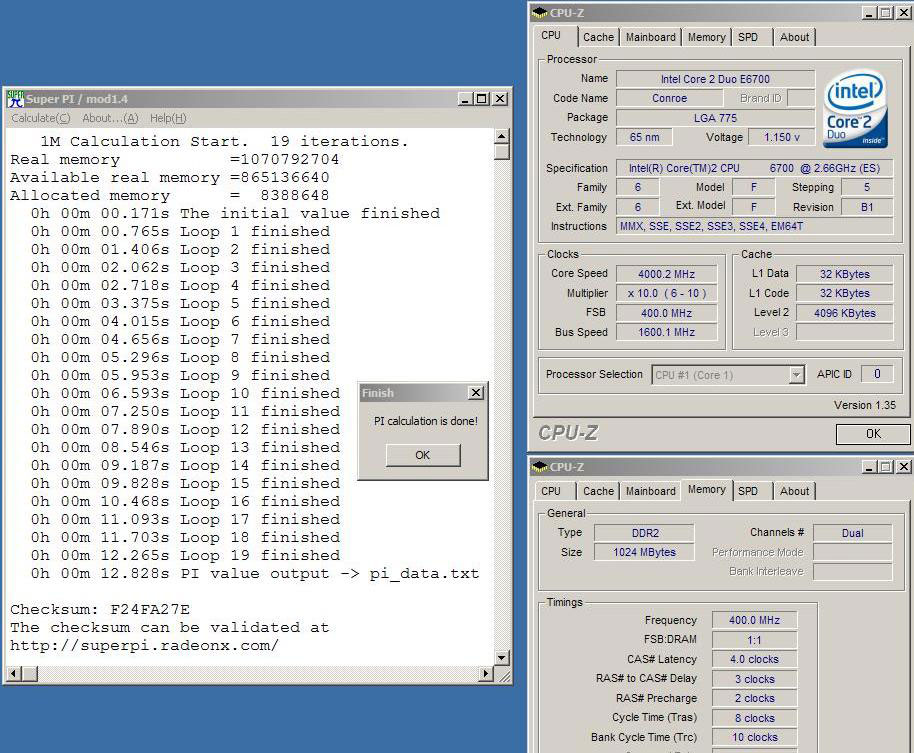Click Level 2 cache value 4096 KBytes

tap(845, 313)
